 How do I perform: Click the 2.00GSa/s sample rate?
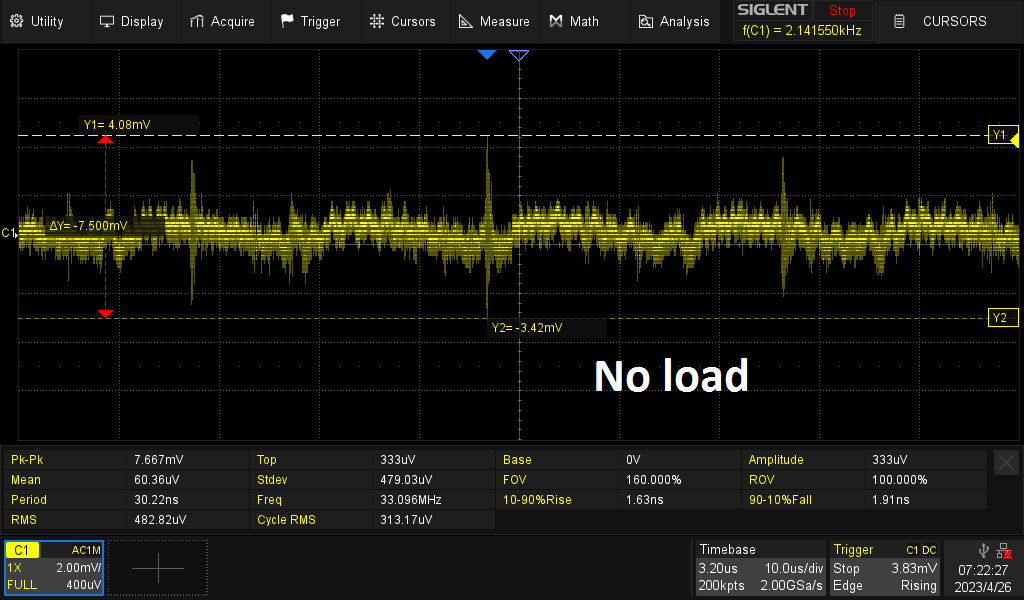[792, 586]
